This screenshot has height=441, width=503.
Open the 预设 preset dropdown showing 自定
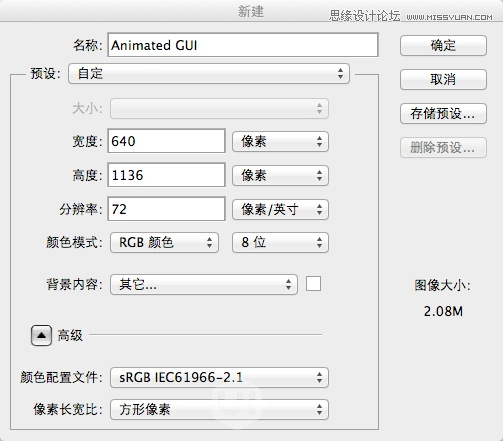coord(209,73)
